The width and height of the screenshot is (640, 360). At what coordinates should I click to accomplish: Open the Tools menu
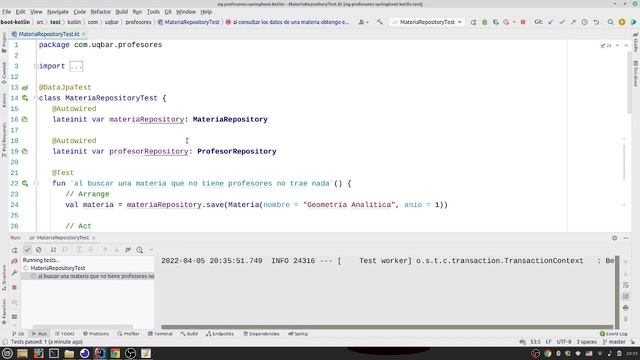(x=153, y=12)
